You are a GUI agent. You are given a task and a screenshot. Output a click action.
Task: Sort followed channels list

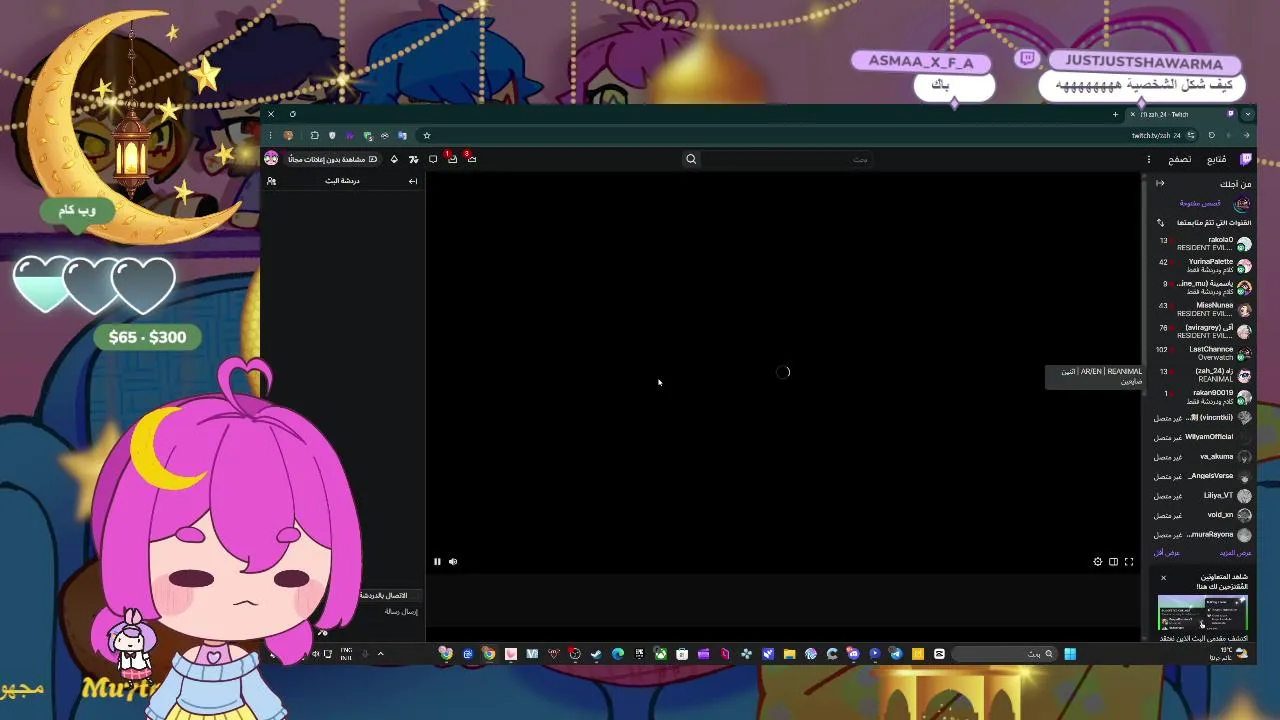1160,222
